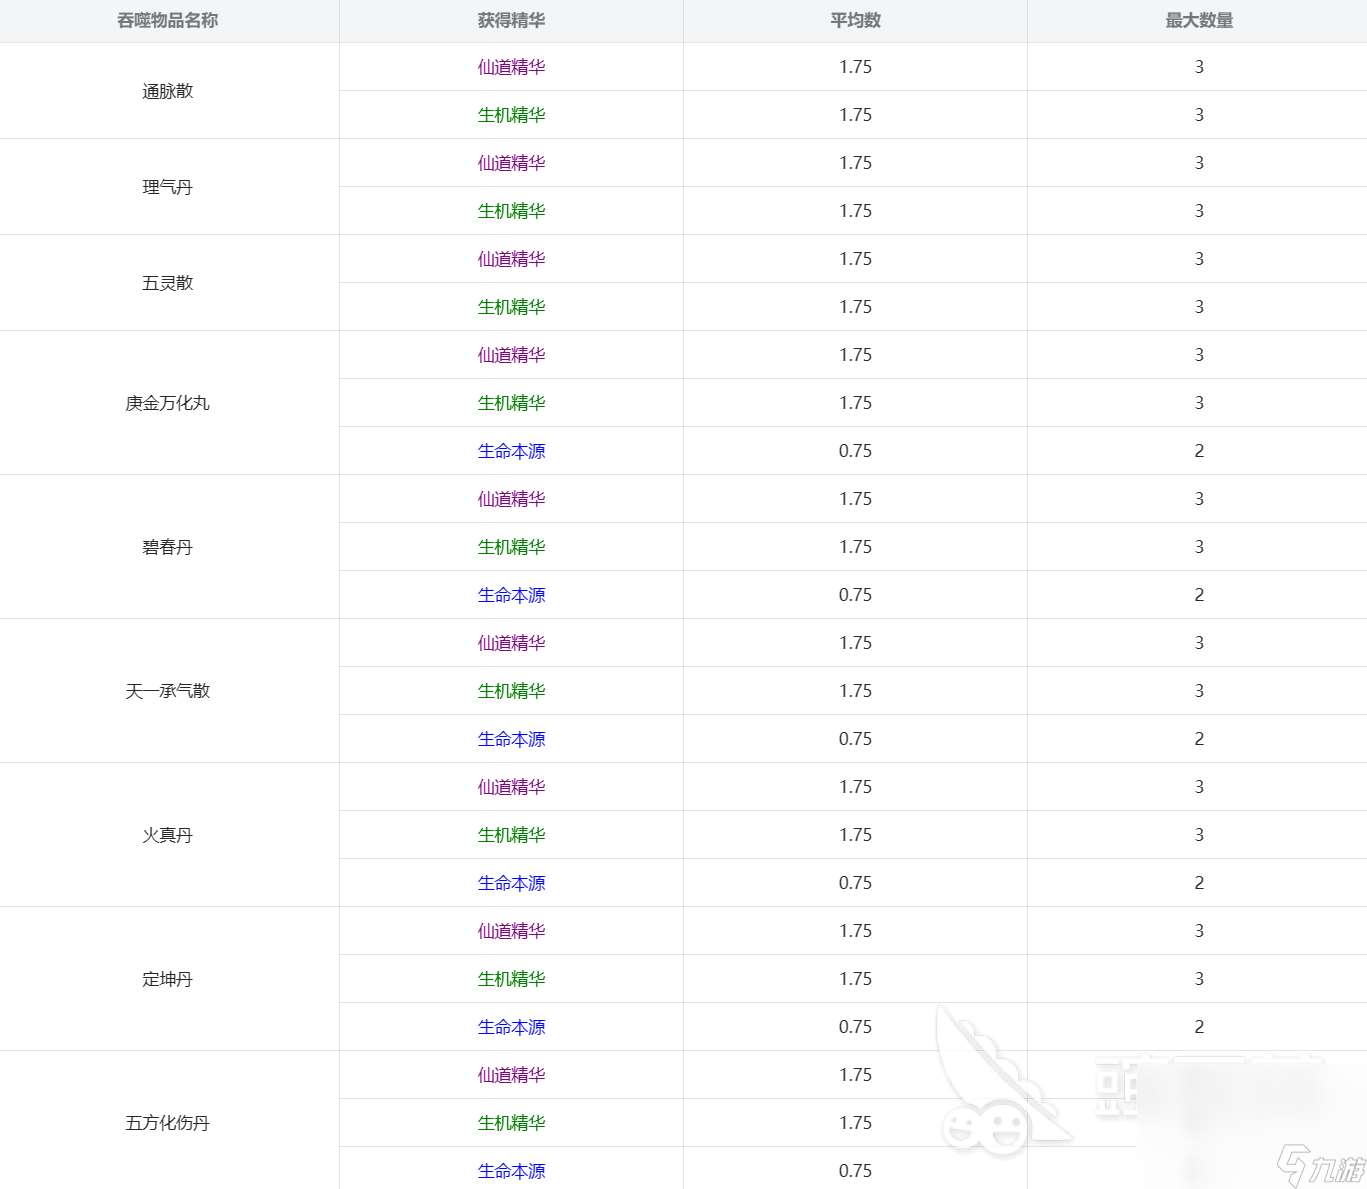Click 生机精华 in the 理气丹 row
Image resolution: width=1367 pixels, height=1189 pixels.
(511, 211)
